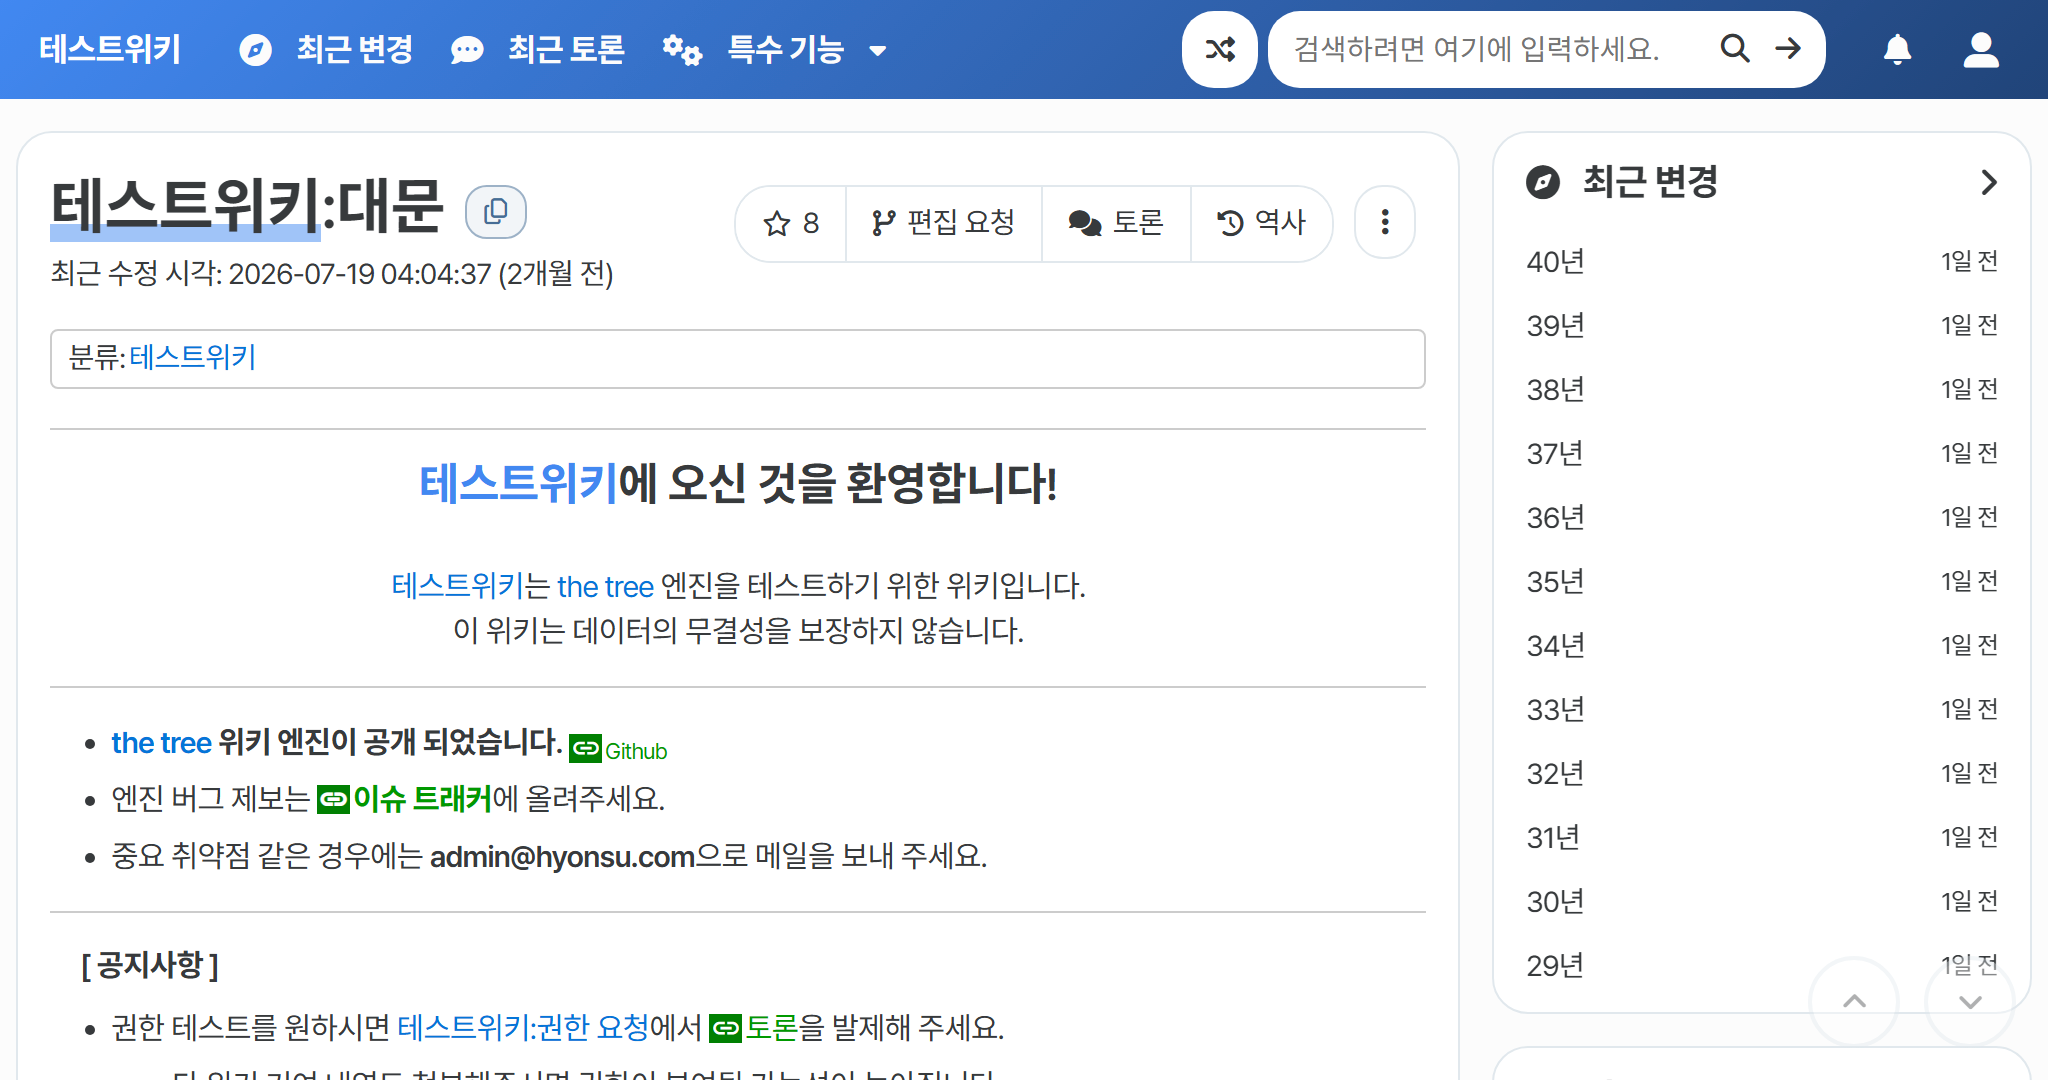Open the 테스트위키 category link
The image size is (2048, 1080).
tap(193, 357)
